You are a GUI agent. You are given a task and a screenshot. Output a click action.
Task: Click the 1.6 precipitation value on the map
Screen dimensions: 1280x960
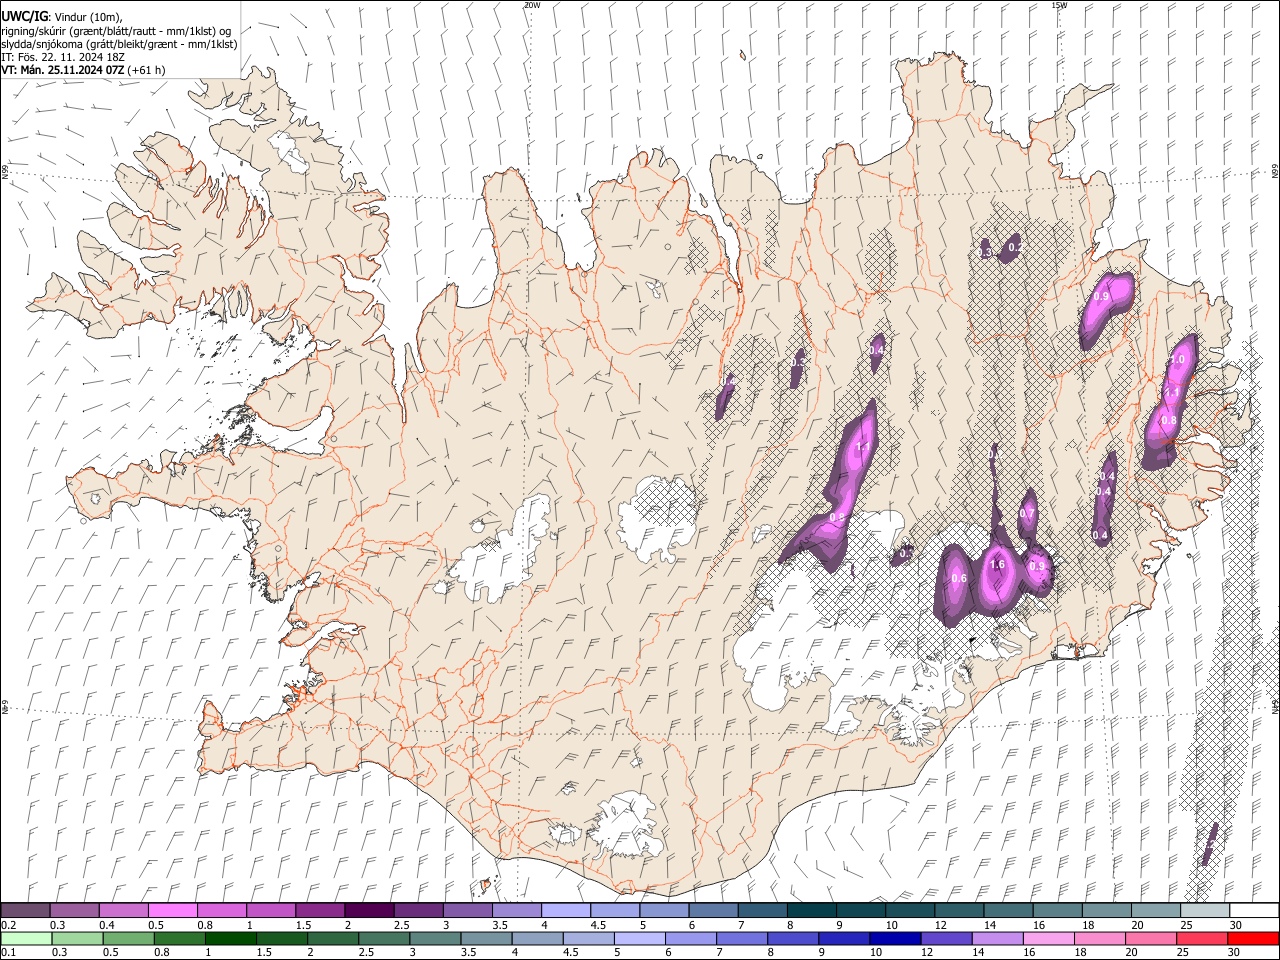[996, 565]
